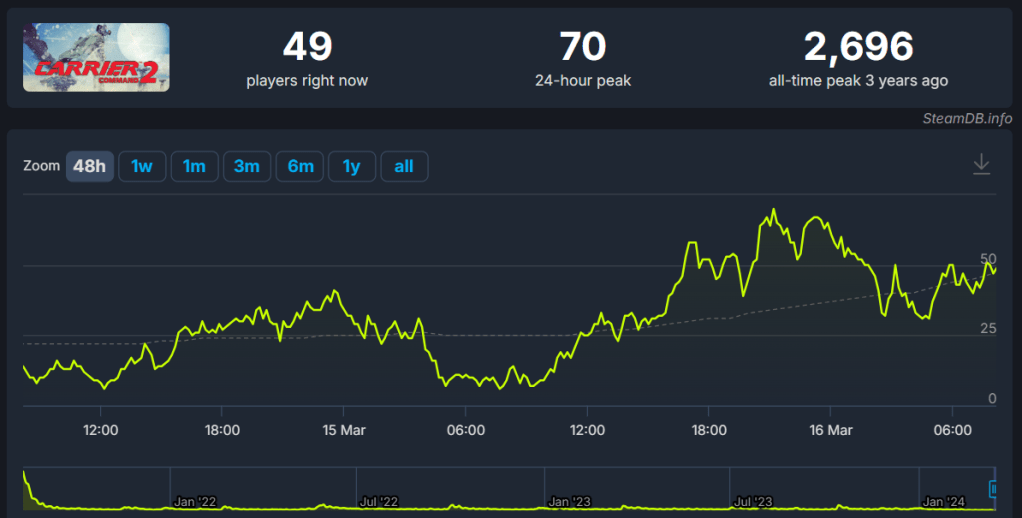Set zoom range to 1m
Screen dimensions: 1022x518
coord(194,166)
